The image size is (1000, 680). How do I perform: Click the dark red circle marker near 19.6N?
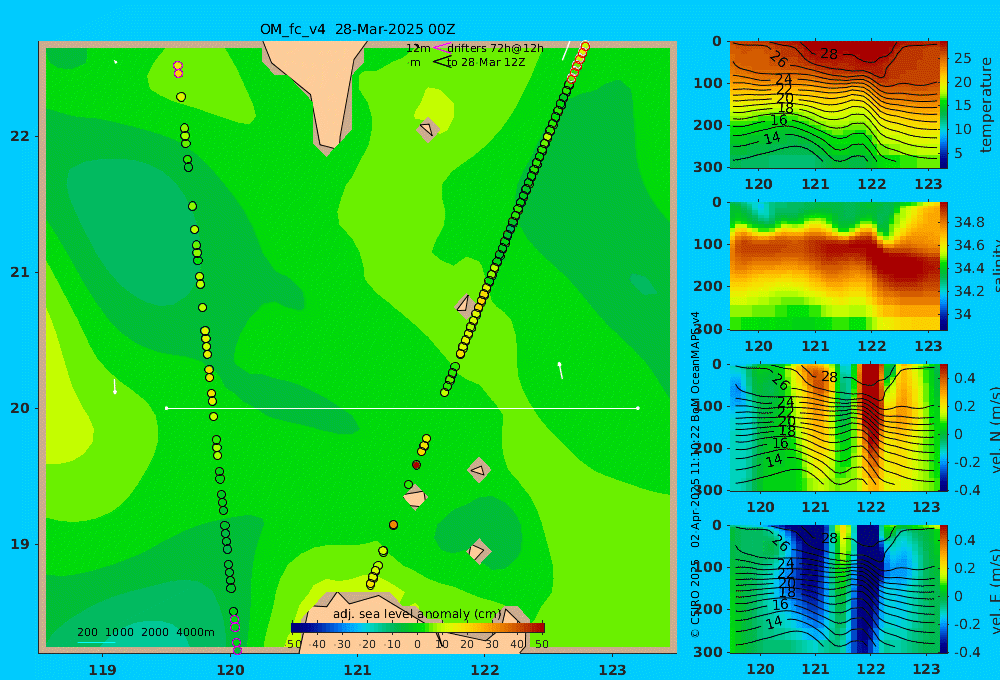pos(416,465)
